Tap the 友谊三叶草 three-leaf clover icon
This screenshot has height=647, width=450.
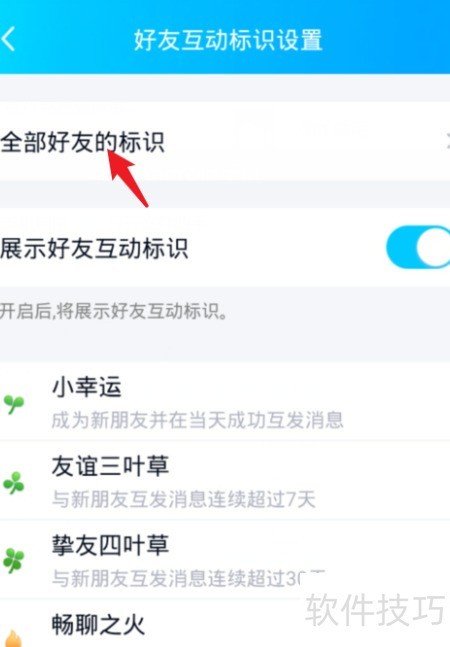coord(14,483)
